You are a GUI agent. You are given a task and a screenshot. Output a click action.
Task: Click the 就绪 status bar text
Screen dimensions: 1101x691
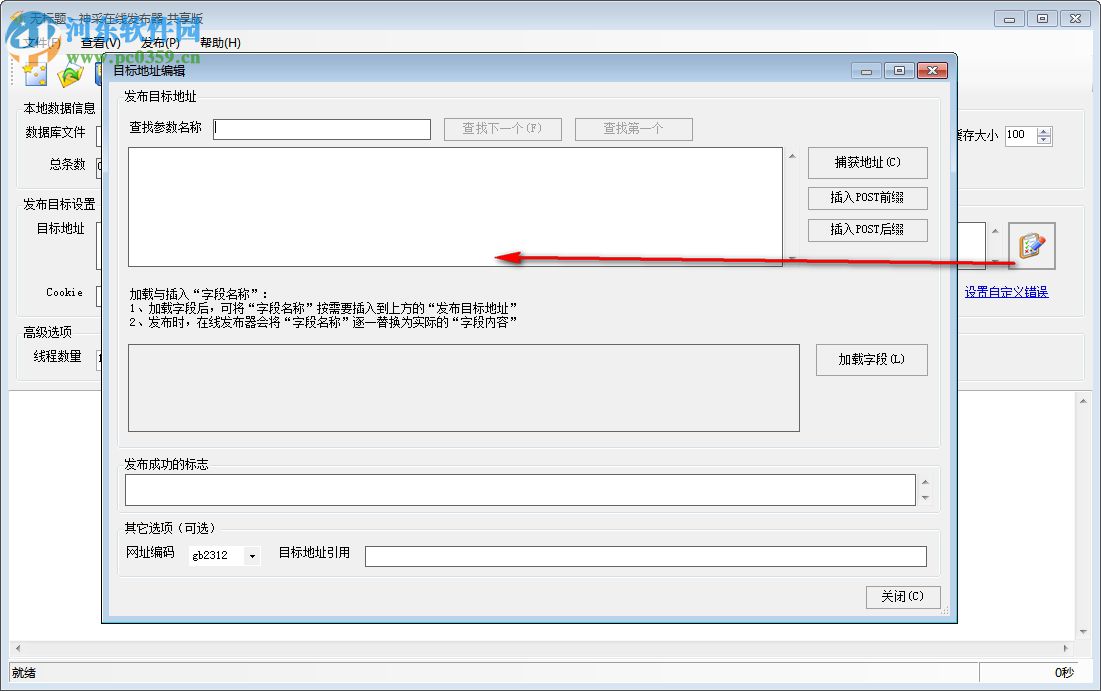(x=24, y=673)
